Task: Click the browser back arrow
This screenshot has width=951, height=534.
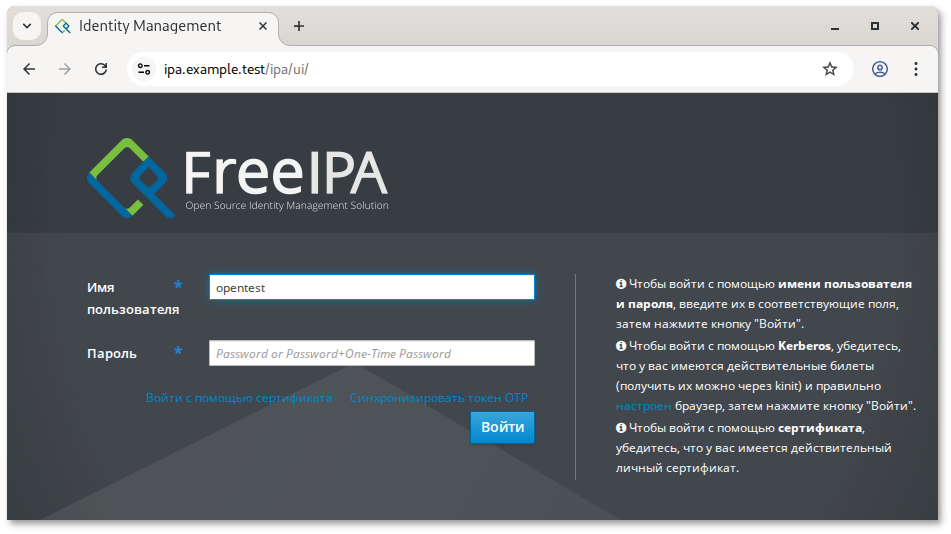Action: [x=29, y=69]
